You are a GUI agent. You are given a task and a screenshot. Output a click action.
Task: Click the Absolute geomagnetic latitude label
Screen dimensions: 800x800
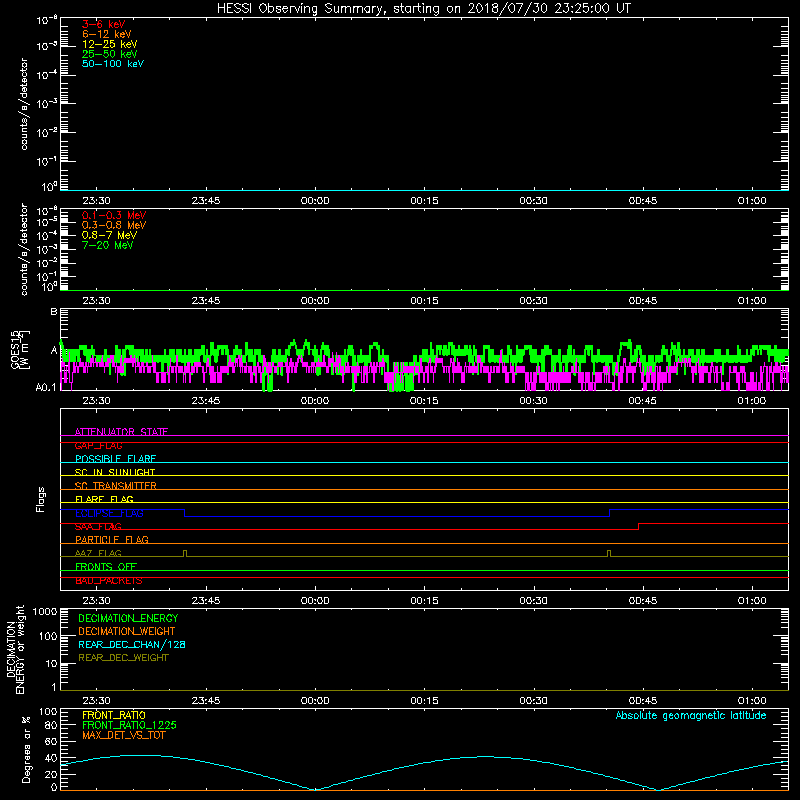[691, 716]
